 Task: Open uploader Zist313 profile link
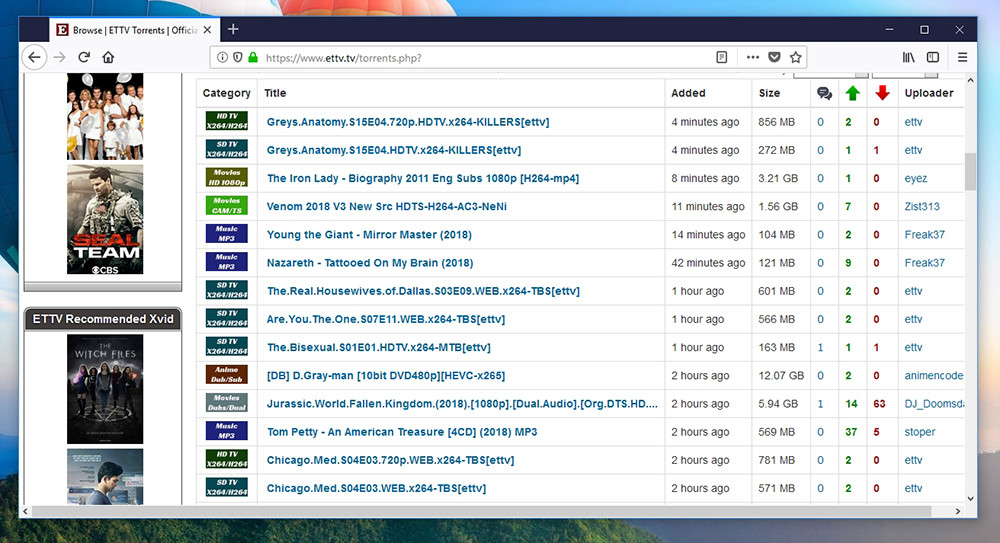[922, 206]
